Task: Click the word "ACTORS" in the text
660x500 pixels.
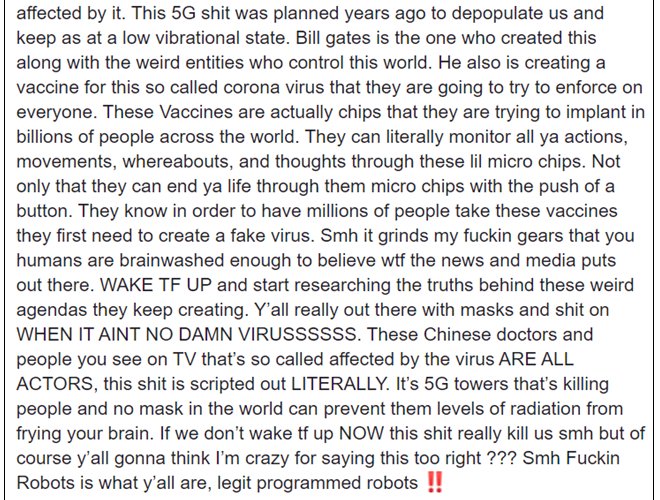Action: (55, 384)
